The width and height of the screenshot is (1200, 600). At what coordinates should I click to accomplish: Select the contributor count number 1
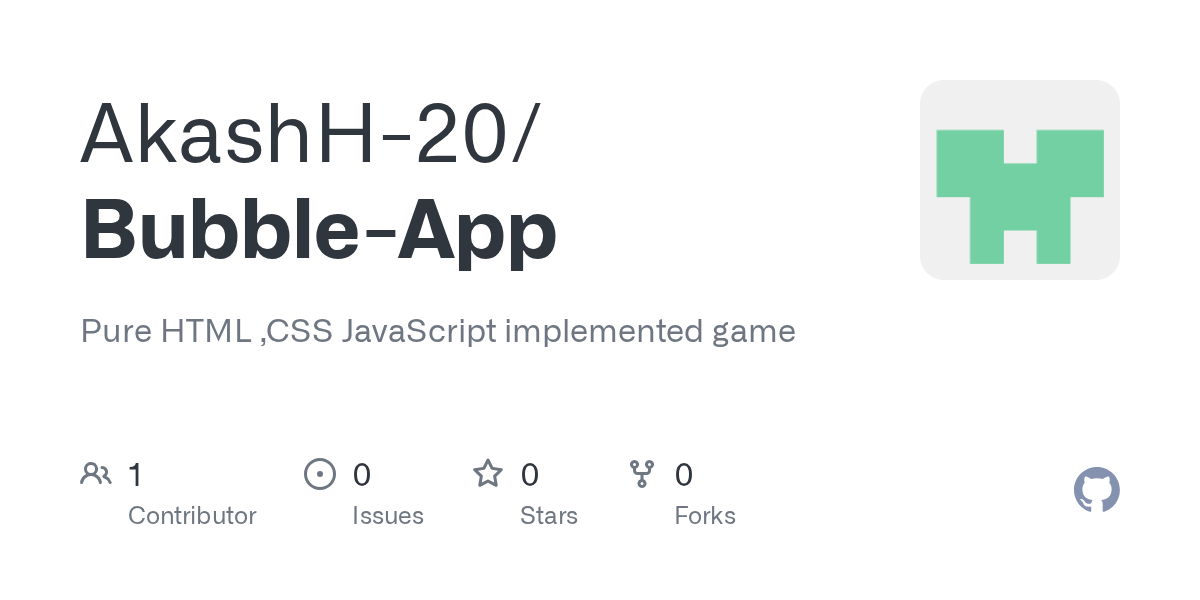pos(135,474)
